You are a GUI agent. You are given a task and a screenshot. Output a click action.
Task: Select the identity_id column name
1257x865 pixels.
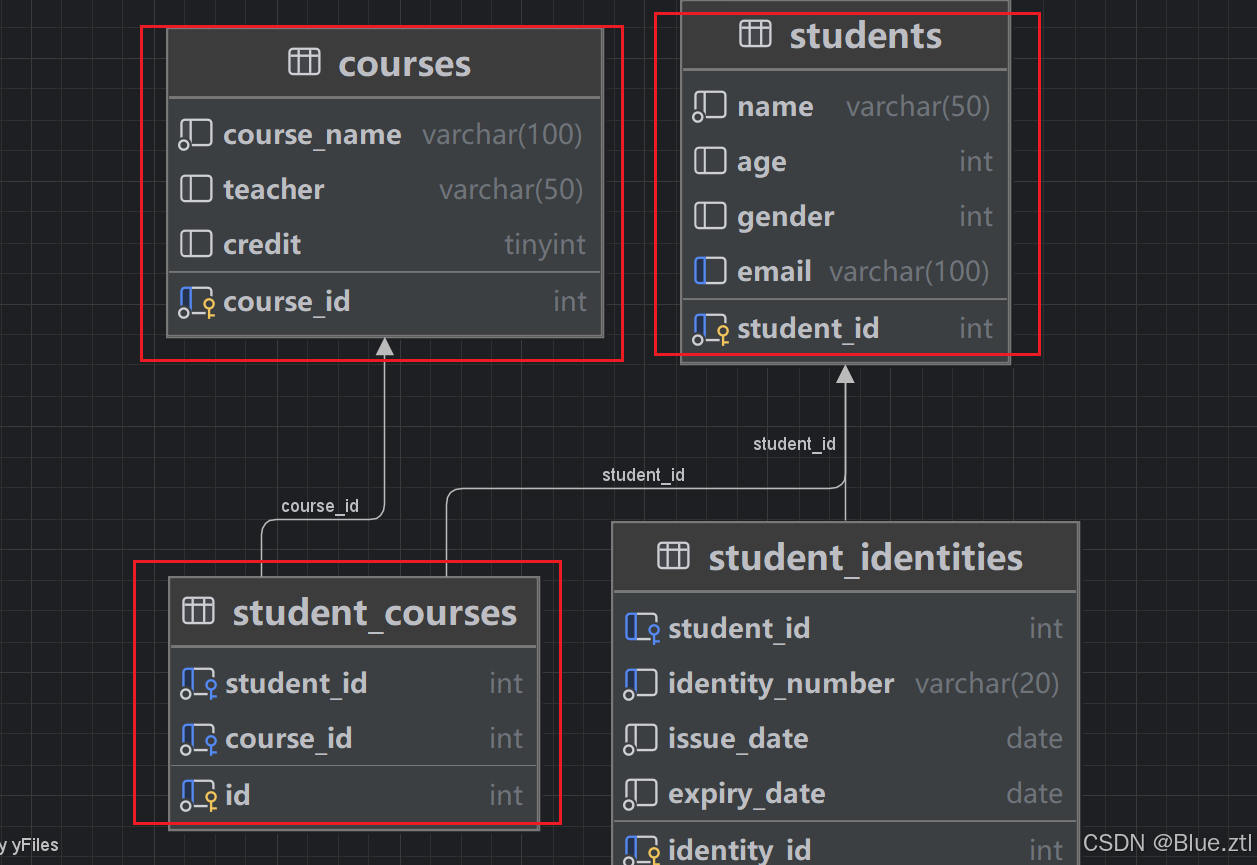(739, 850)
